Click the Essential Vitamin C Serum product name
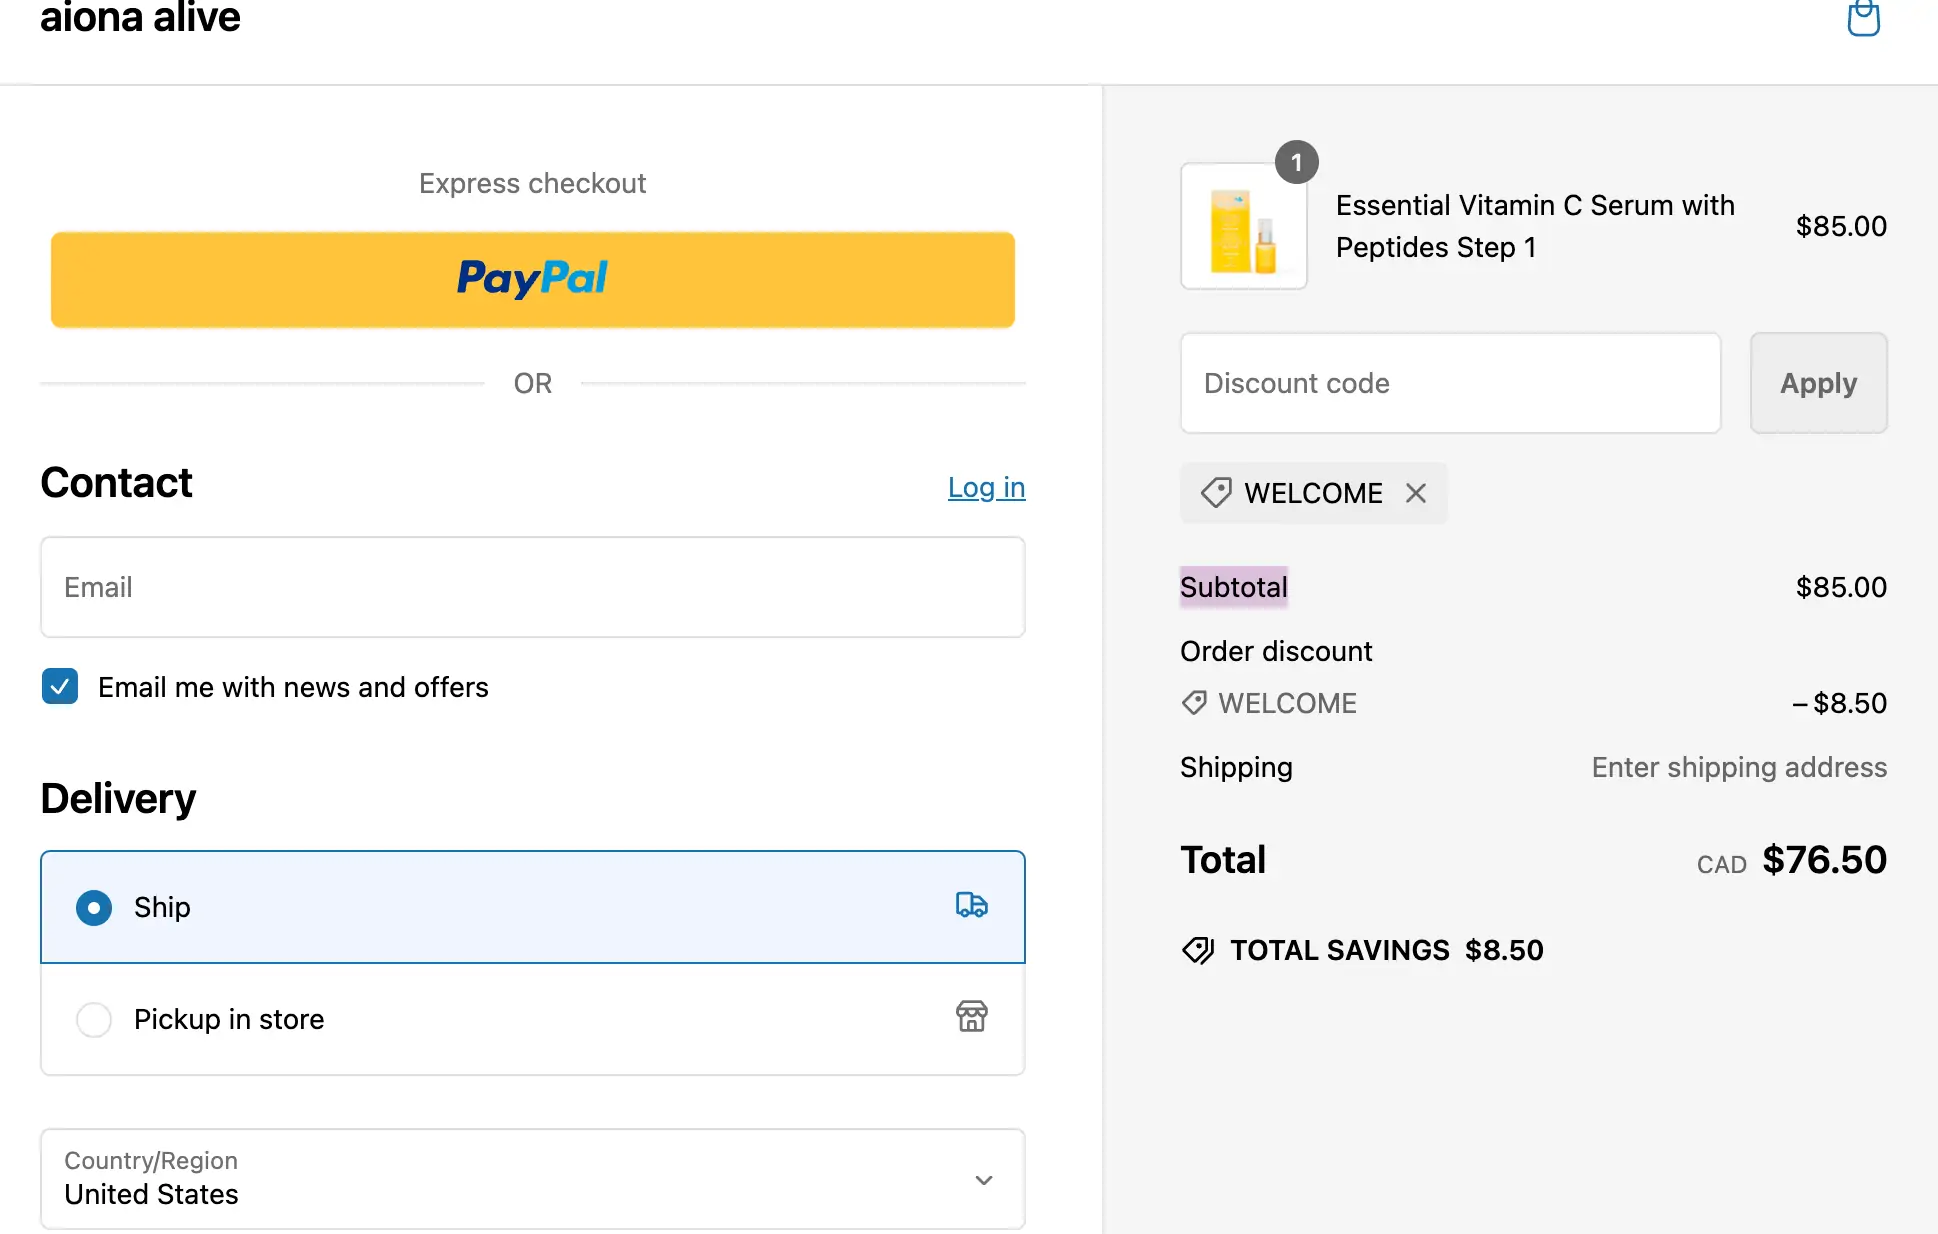Viewport: 1938px width, 1234px height. pyautogui.click(x=1535, y=226)
